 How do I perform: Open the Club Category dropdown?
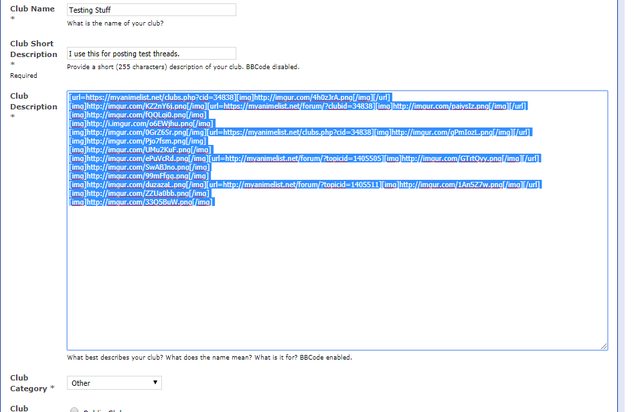click(x=114, y=382)
